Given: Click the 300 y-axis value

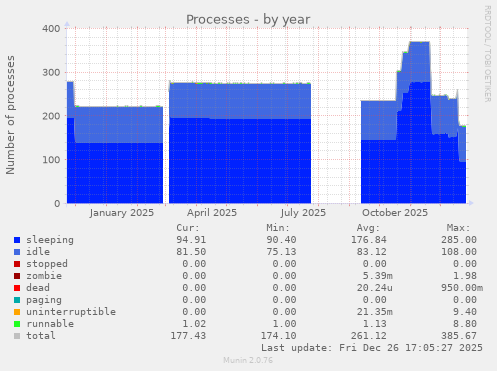Looking at the screenshot, I should (51, 72).
